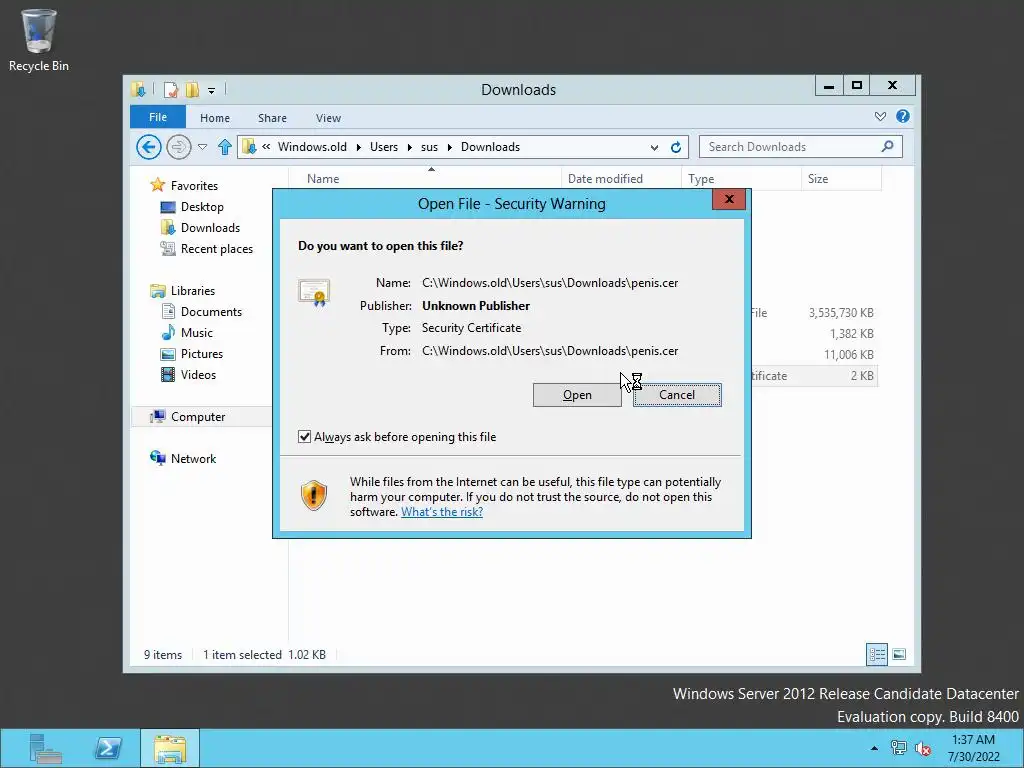Image resolution: width=1024 pixels, height=768 pixels.
Task: Select the row with 1,382 KB
Action: pyautogui.click(x=814, y=334)
